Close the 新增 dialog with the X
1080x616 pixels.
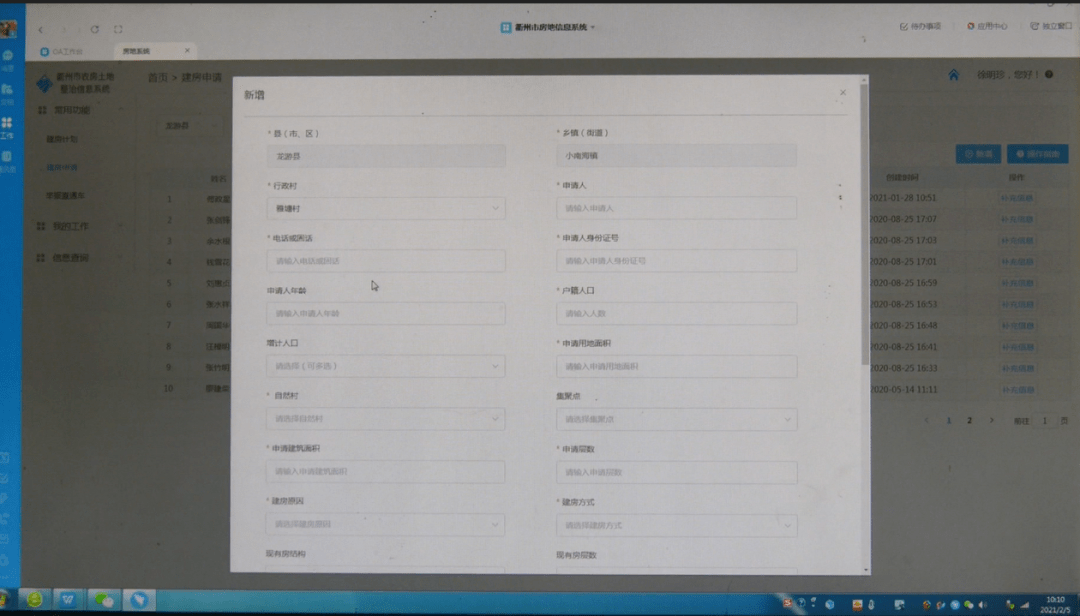(842, 93)
